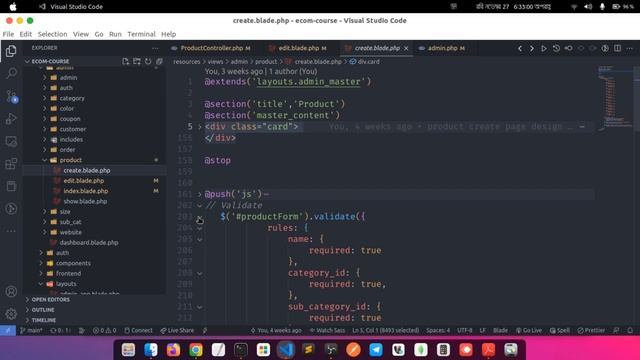Image resolution: width=640 pixels, height=360 pixels.
Task: Open dashboard.blade.php in the Explorer
Action: [x=89, y=242]
